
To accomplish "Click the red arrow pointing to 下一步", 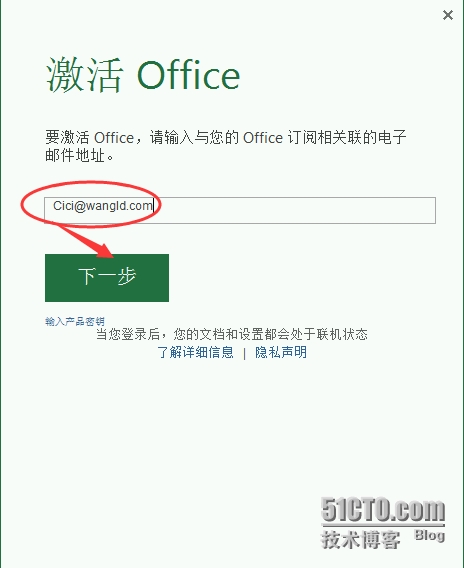I will (x=87, y=242).
